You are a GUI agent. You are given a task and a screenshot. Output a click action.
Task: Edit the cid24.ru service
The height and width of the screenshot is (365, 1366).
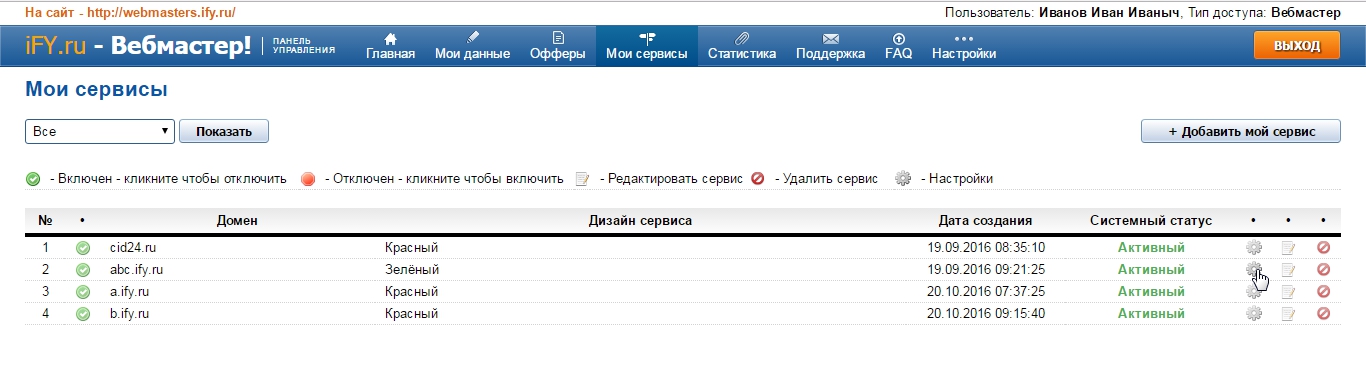[x=1289, y=247]
